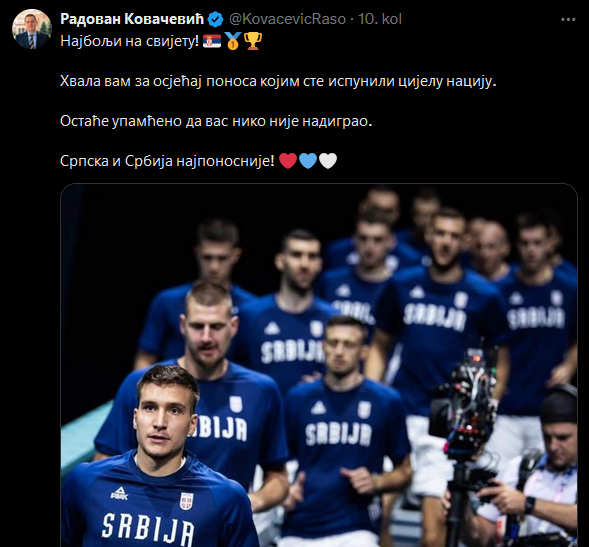Screen dimensions: 589x547
Task: Click the blue verified badge
Action: (x=216, y=20)
